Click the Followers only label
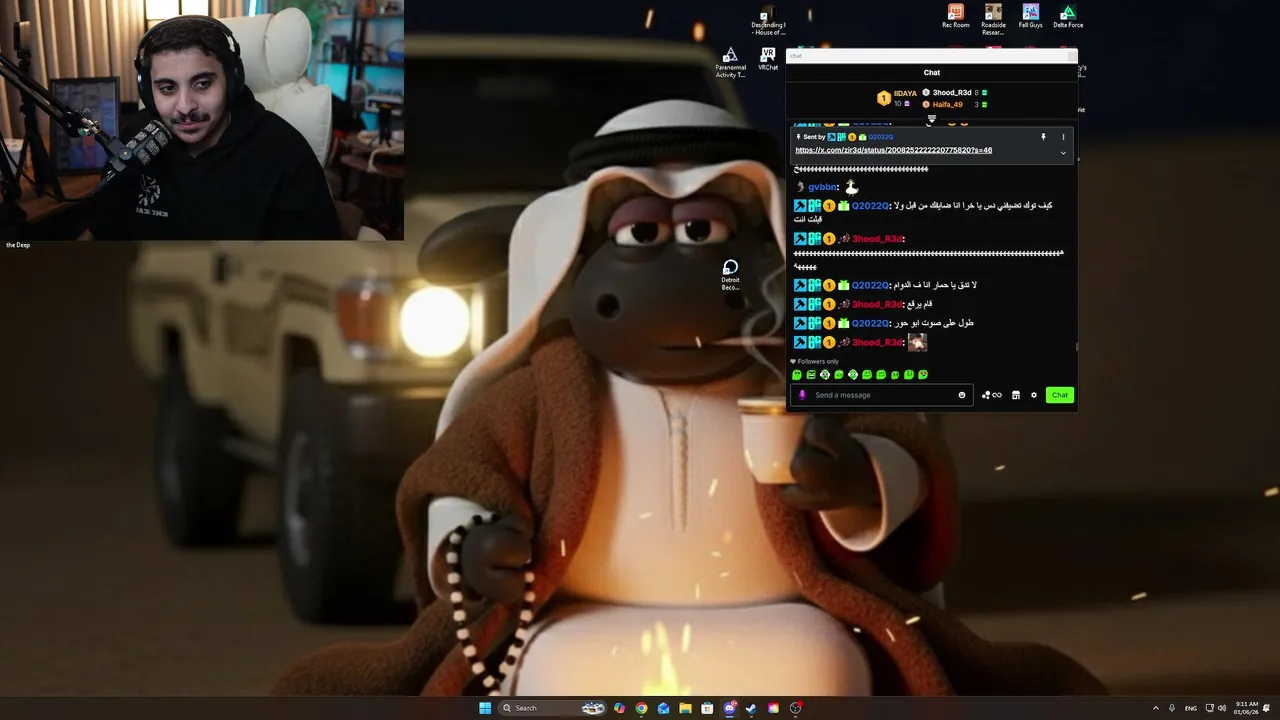1280x720 pixels. (818, 362)
